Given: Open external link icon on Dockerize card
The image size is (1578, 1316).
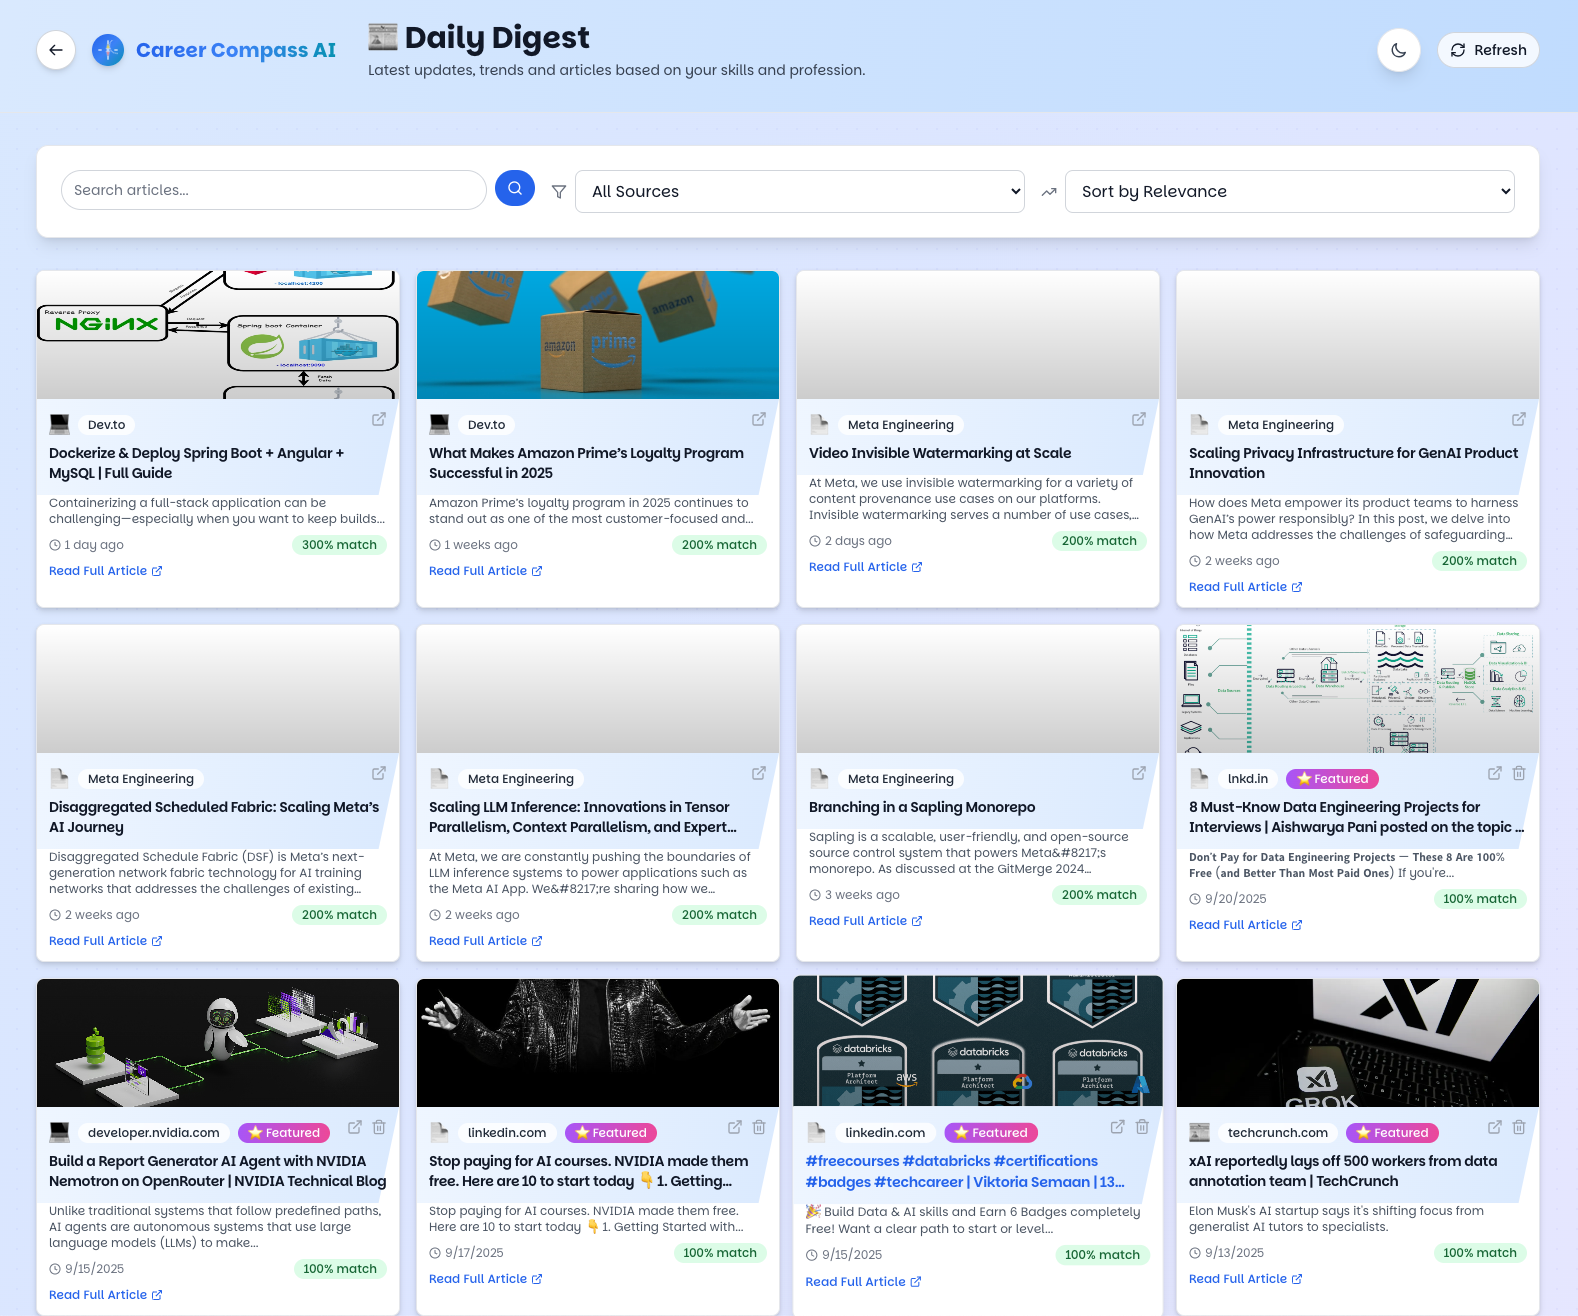Looking at the screenshot, I should coord(379,419).
